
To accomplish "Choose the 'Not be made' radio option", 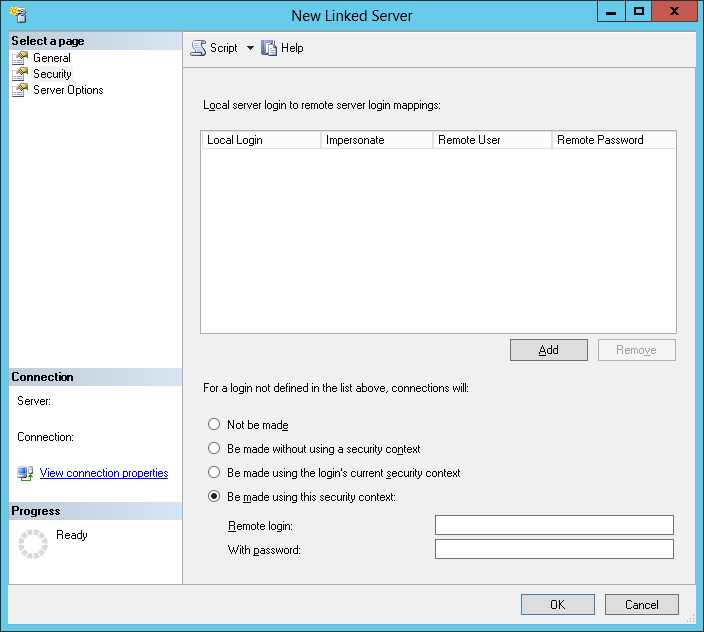I will [214, 425].
